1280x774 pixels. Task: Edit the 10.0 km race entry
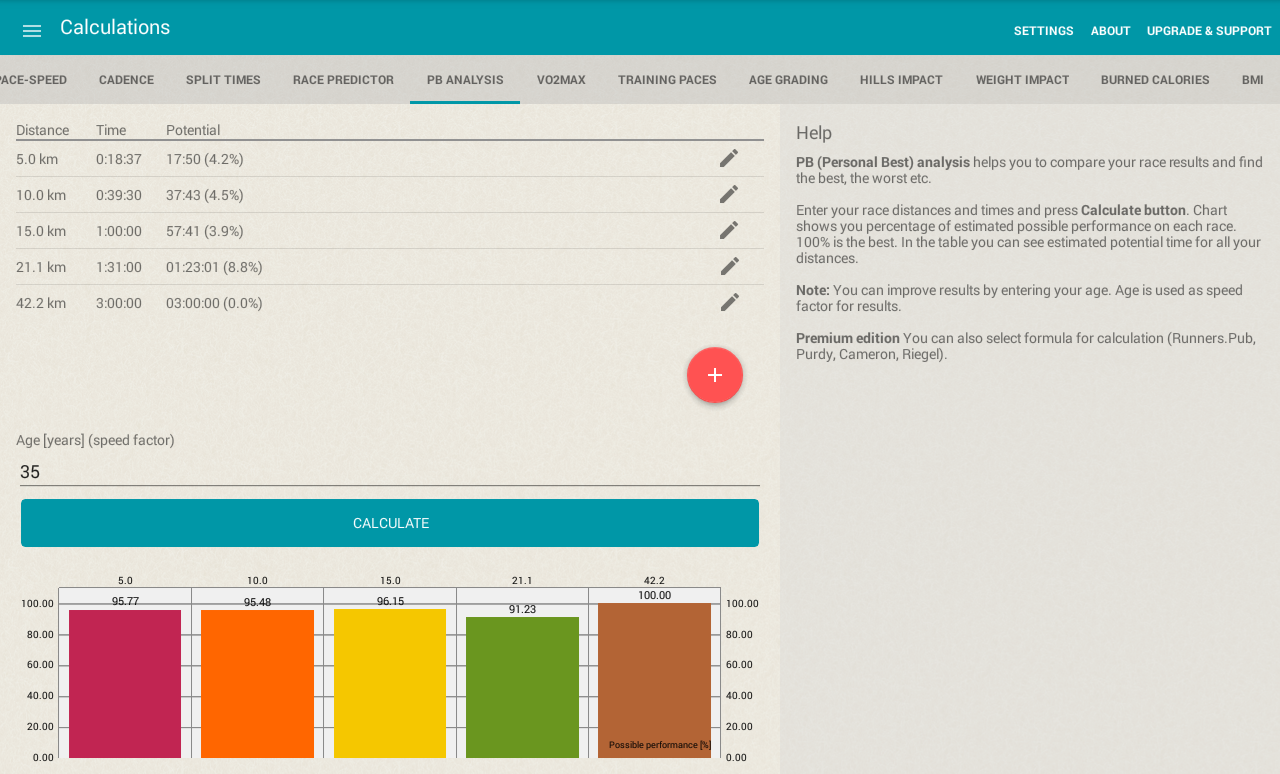click(729, 194)
